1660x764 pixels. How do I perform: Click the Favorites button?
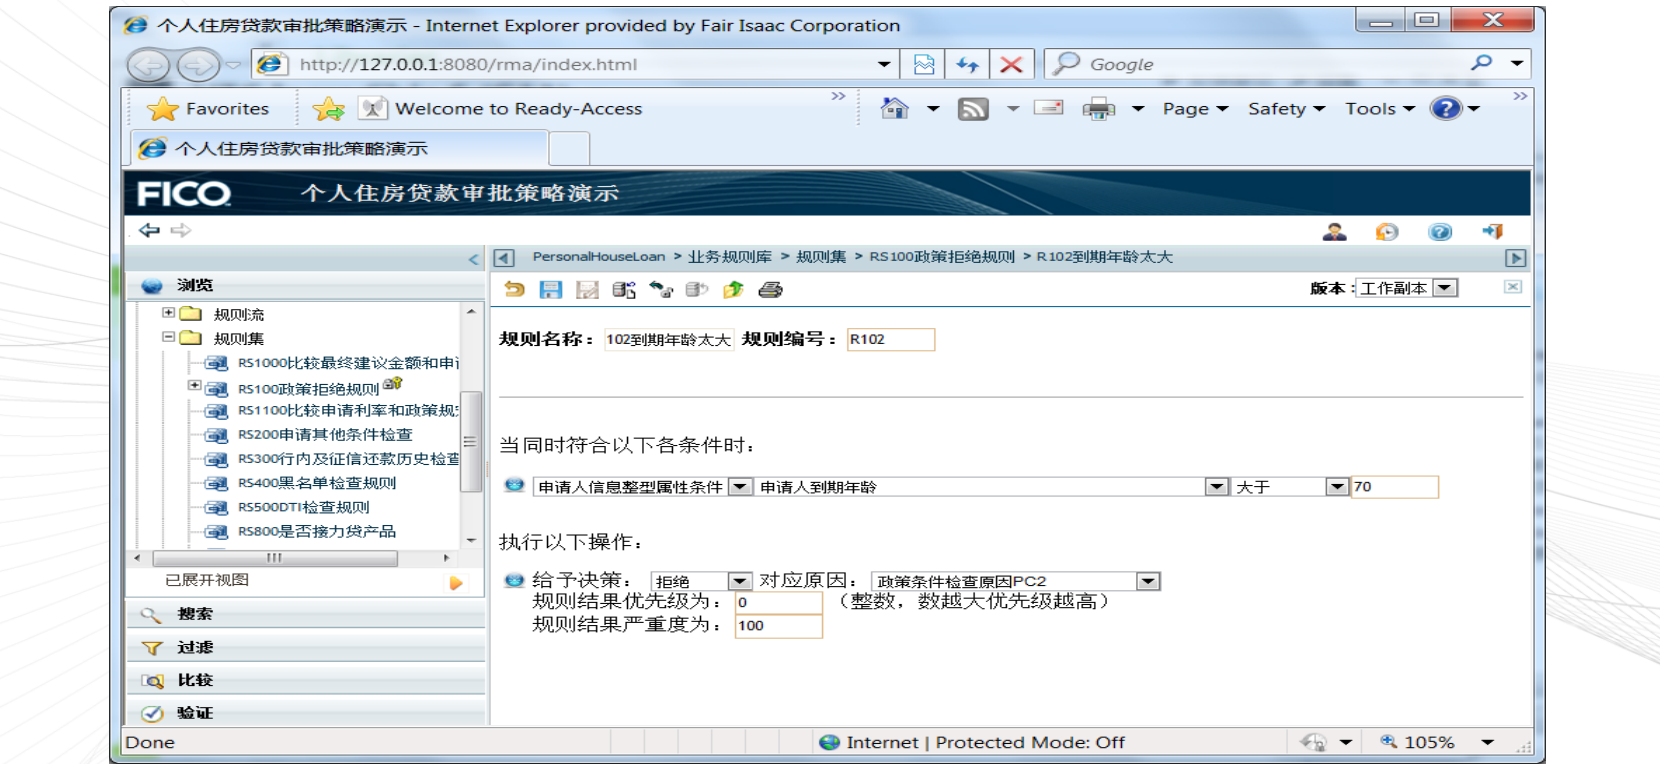point(208,108)
